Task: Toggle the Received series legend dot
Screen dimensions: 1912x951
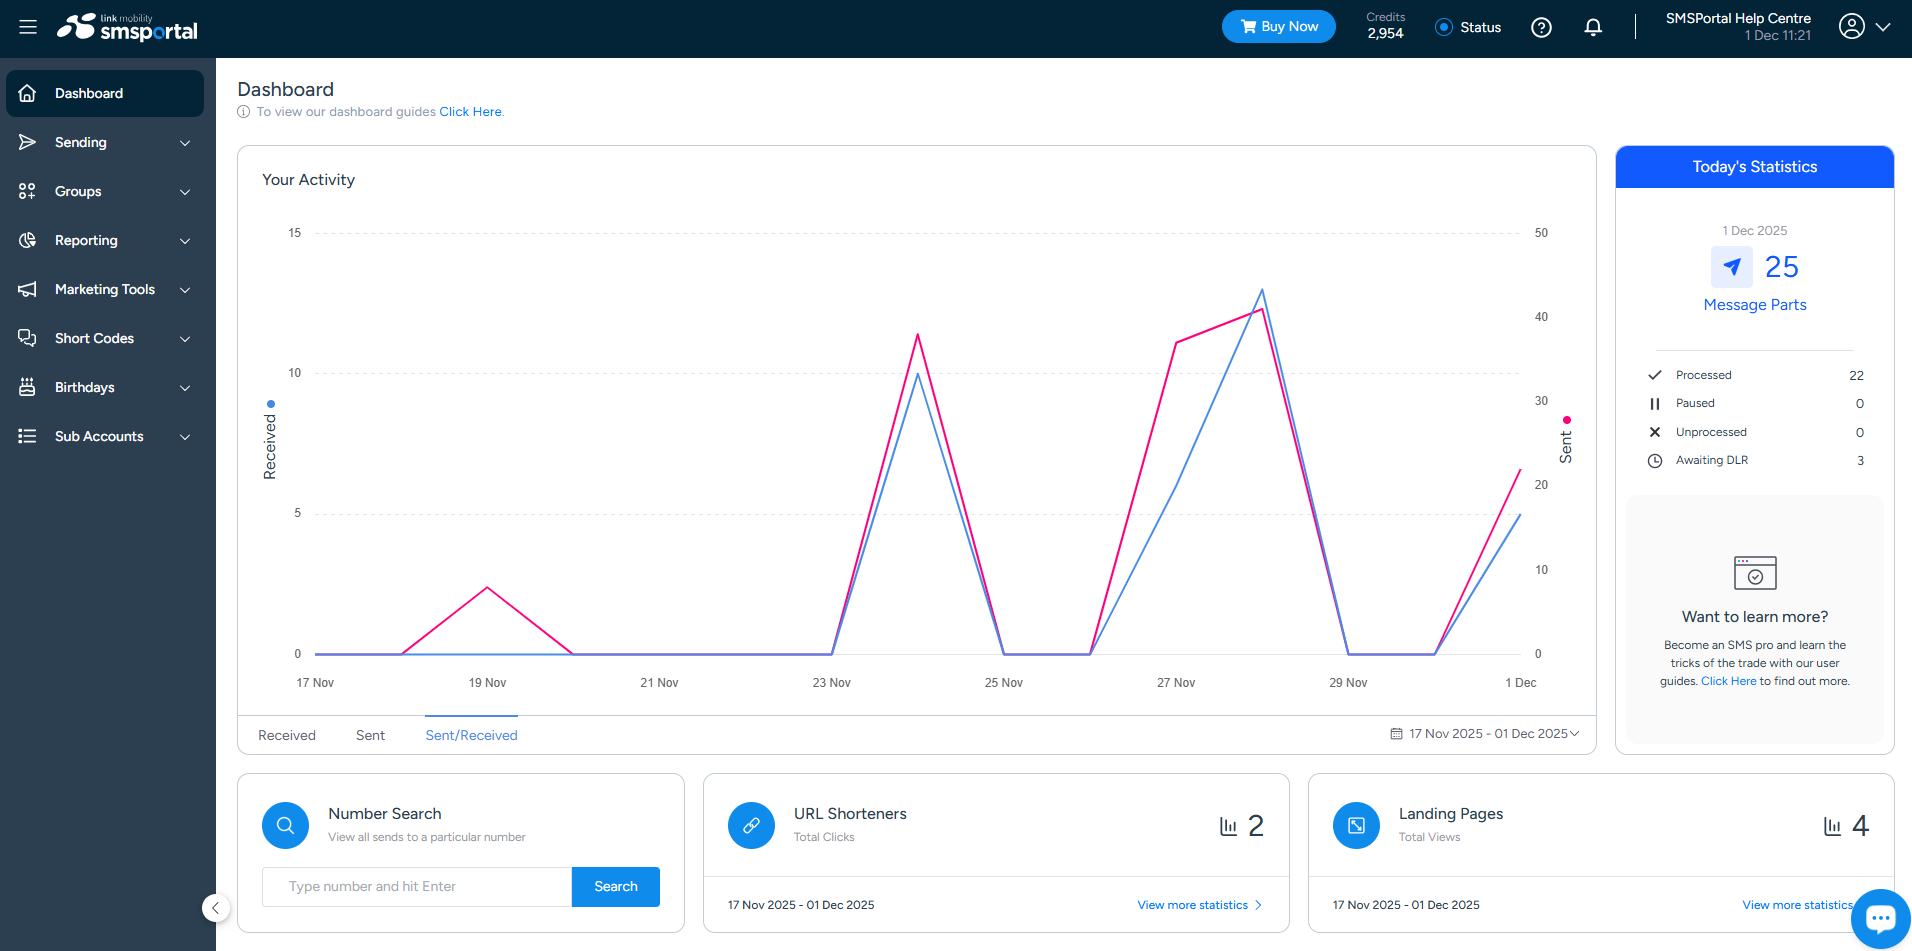Action: pyautogui.click(x=271, y=404)
